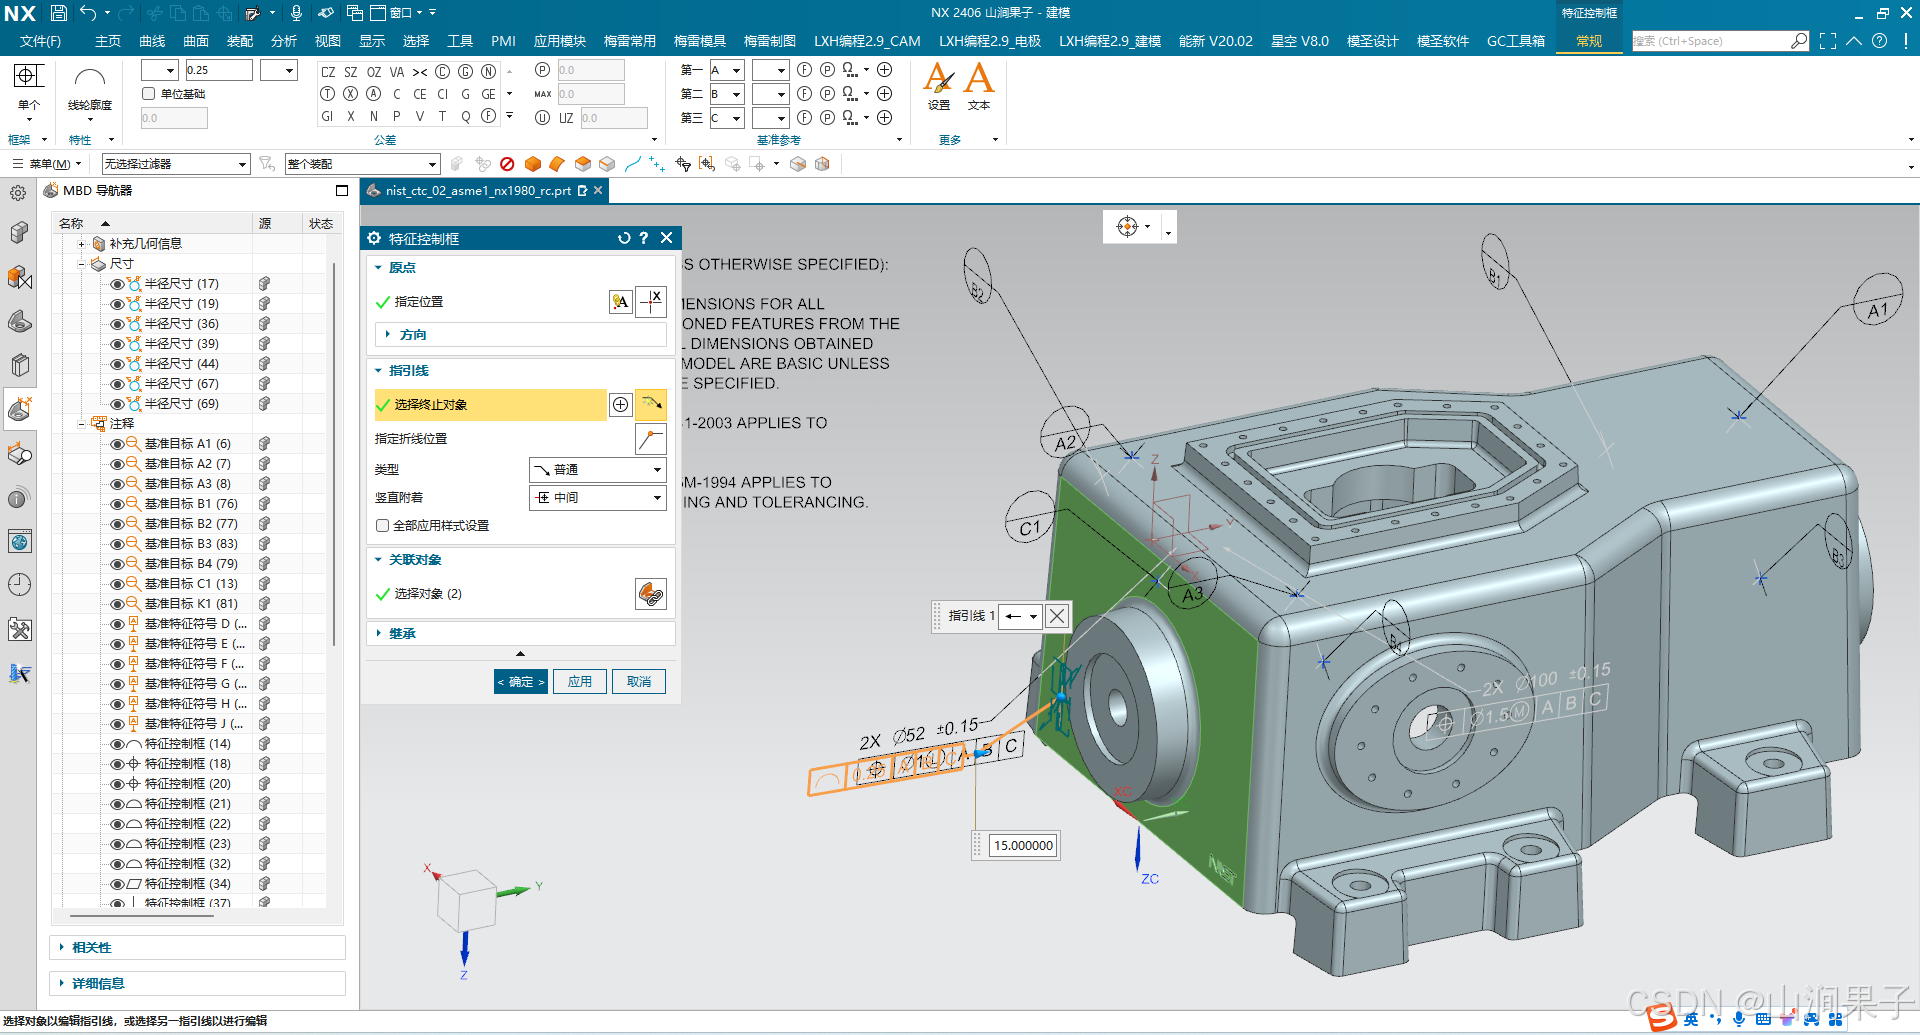Switch to the PMI ribbon tab
The image size is (1920, 1035).
pos(503,41)
